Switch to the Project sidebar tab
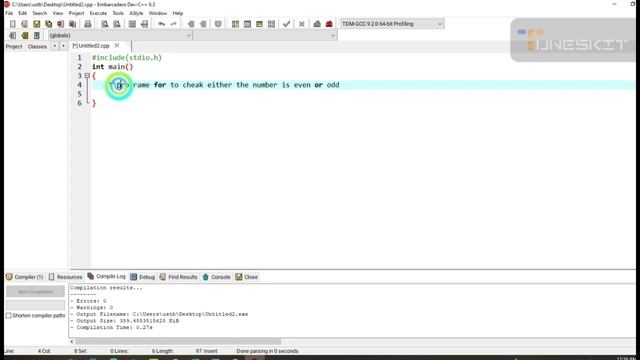The height and width of the screenshot is (360, 640). (14, 47)
